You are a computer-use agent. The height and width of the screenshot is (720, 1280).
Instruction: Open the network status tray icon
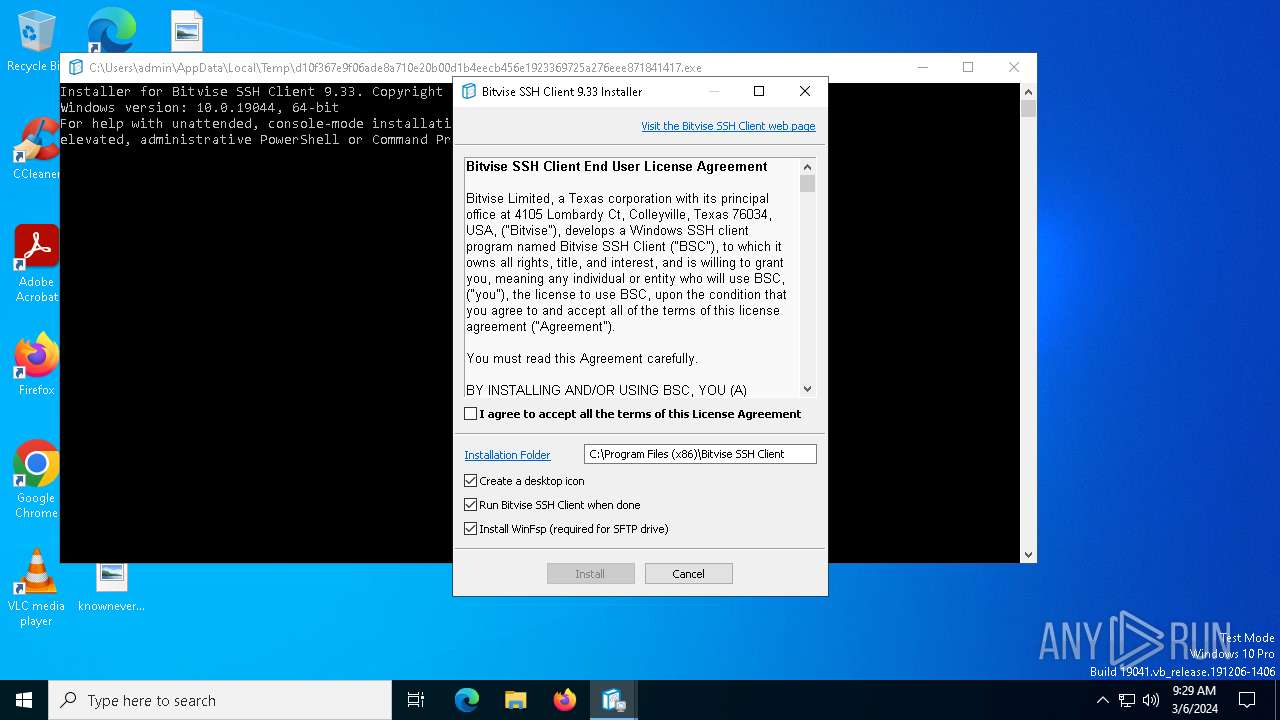coord(1127,700)
